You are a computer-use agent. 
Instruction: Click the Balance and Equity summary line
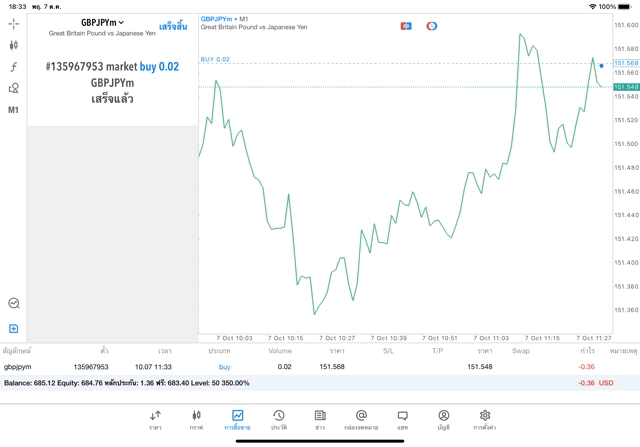127,383
